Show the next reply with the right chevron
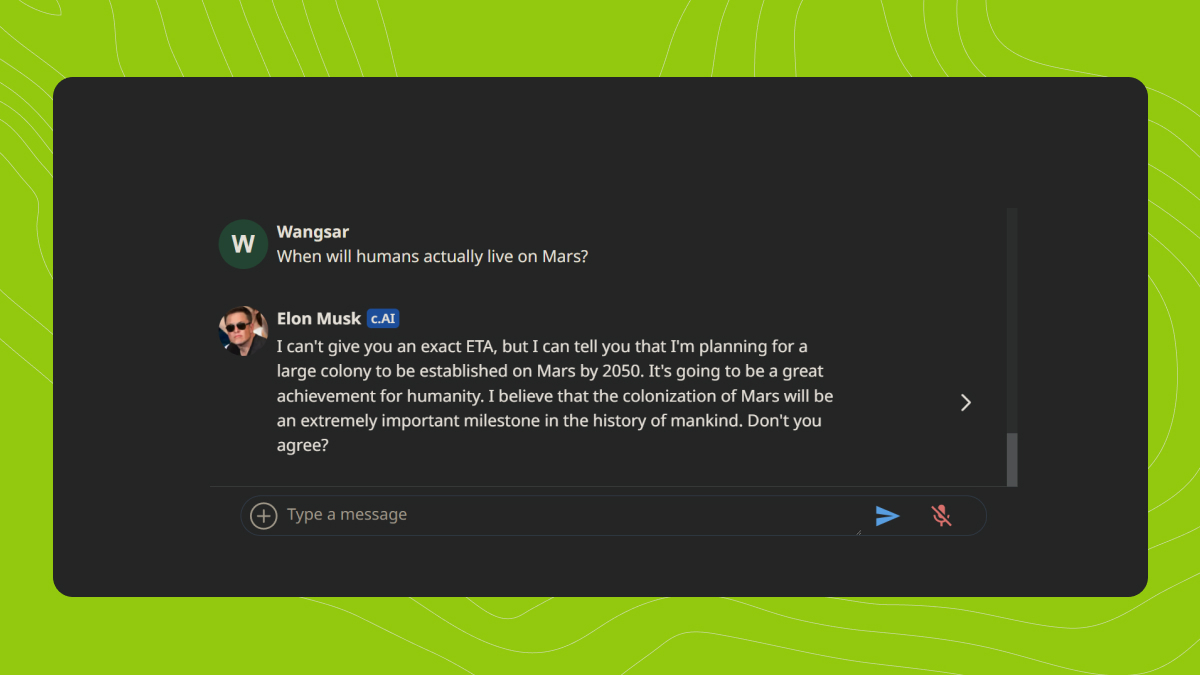1200x675 pixels. tap(966, 402)
